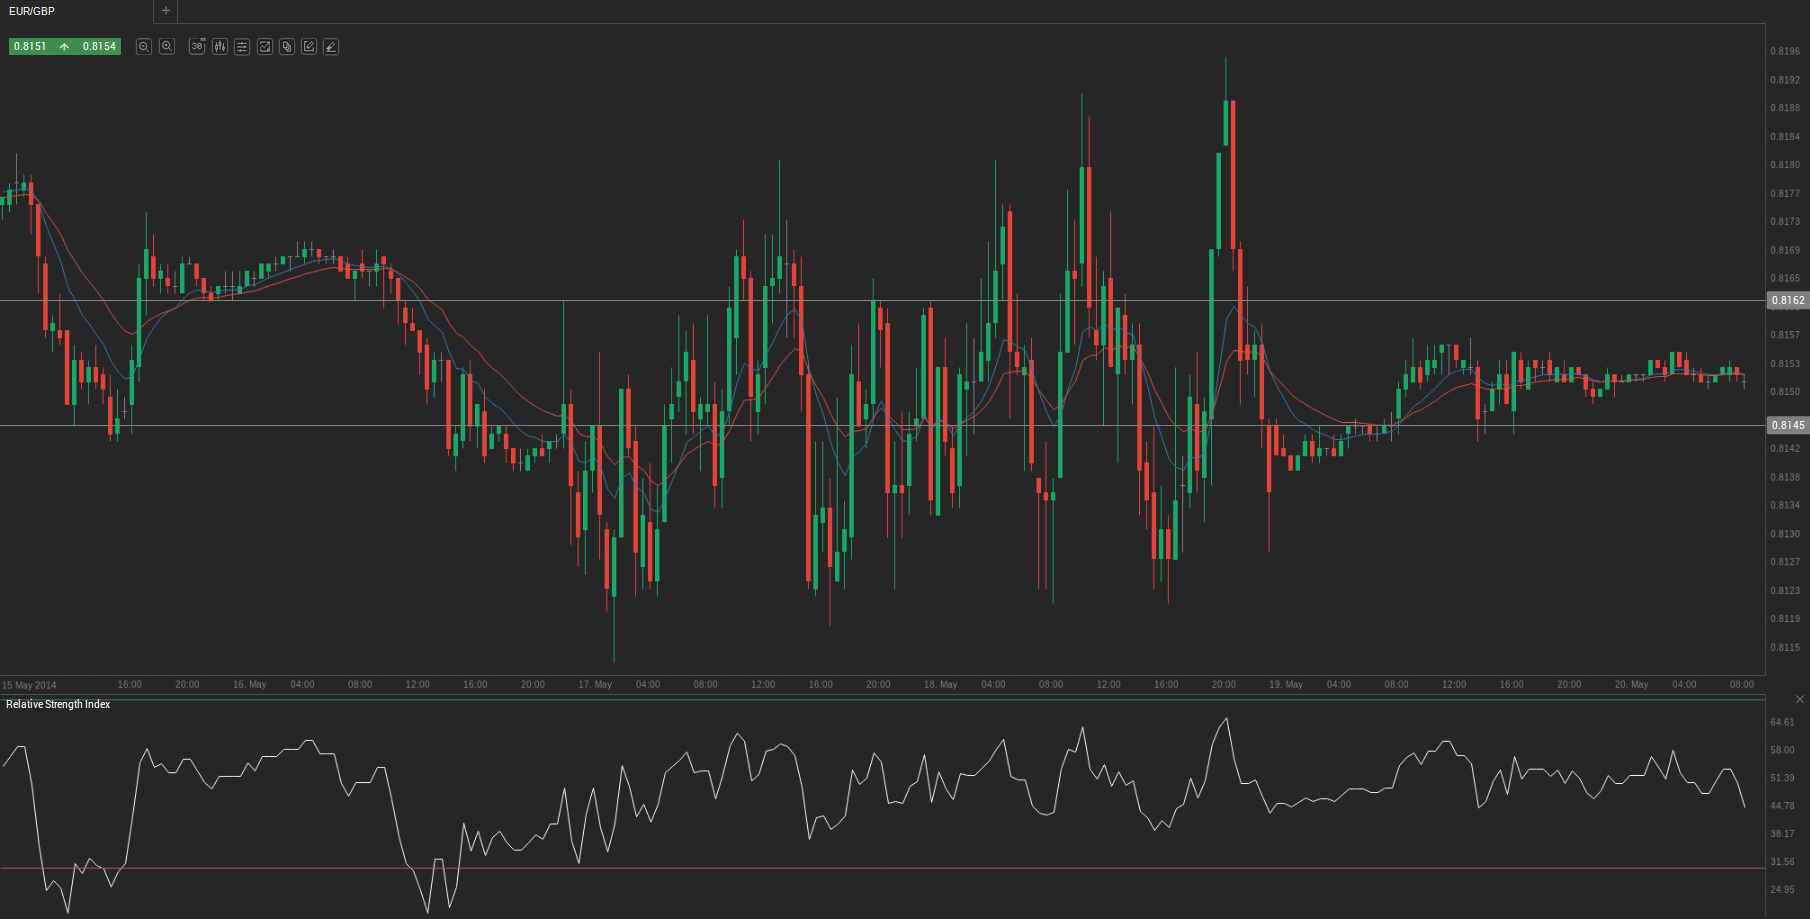Click the zoom out magnifier icon
The height and width of the screenshot is (919, 1810).
pyautogui.click(x=144, y=47)
